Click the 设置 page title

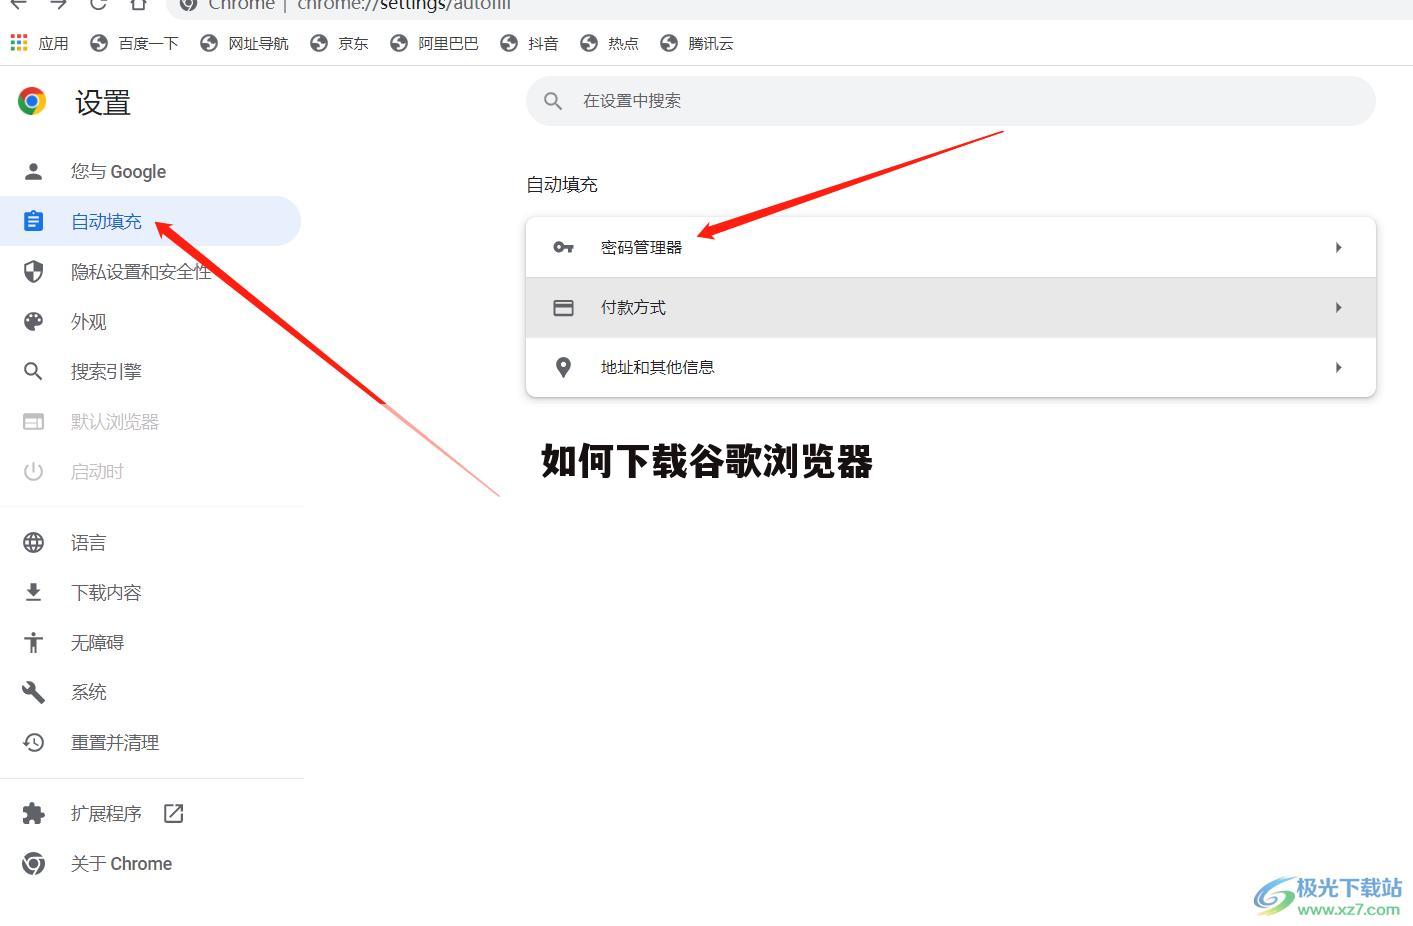[x=103, y=102]
